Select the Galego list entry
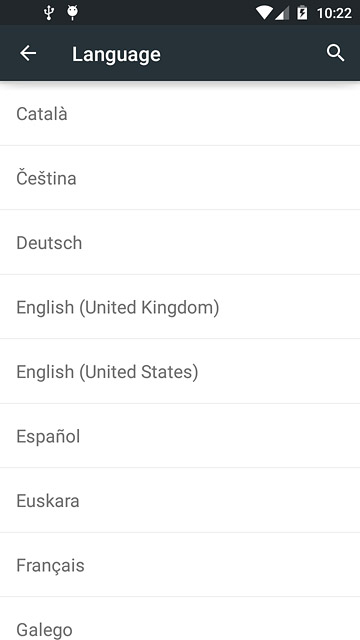 tap(180, 618)
